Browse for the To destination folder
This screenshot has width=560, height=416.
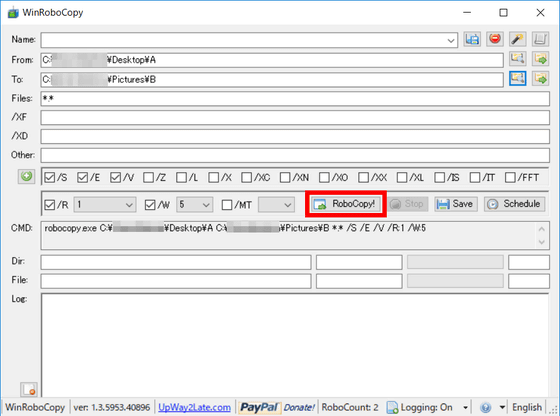point(518,78)
